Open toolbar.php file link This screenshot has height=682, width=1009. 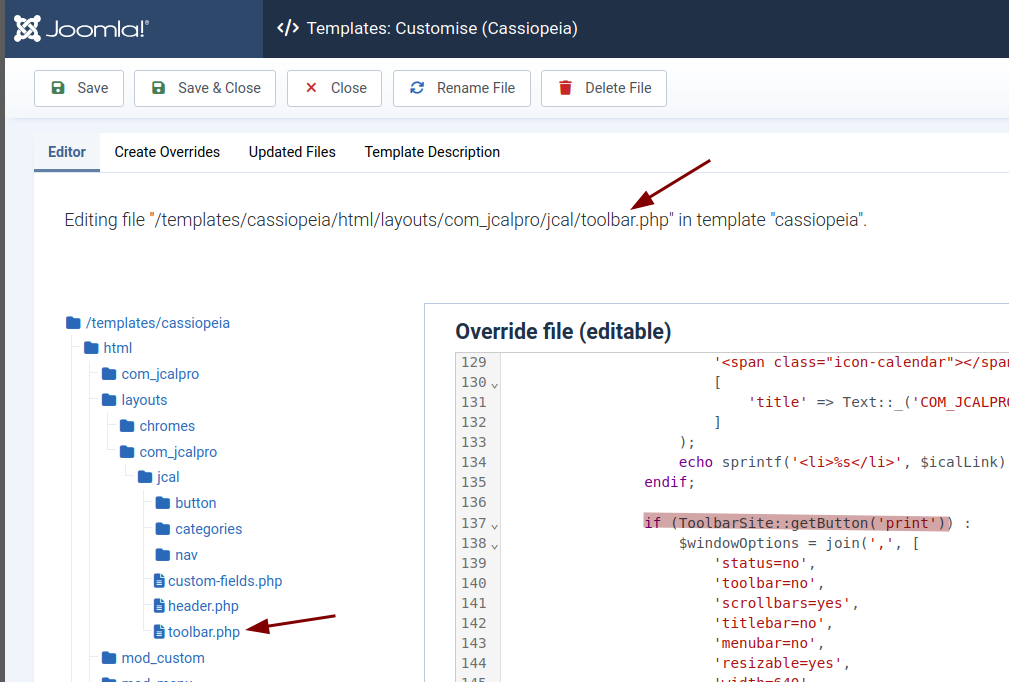[x=204, y=632]
